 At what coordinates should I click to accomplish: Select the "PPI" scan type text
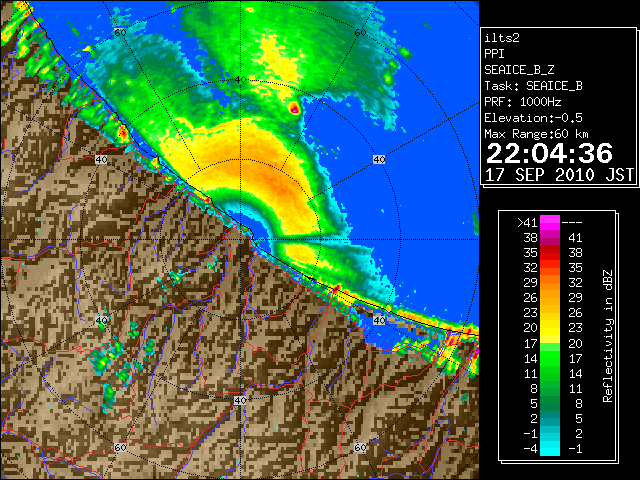[x=494, y=54]
